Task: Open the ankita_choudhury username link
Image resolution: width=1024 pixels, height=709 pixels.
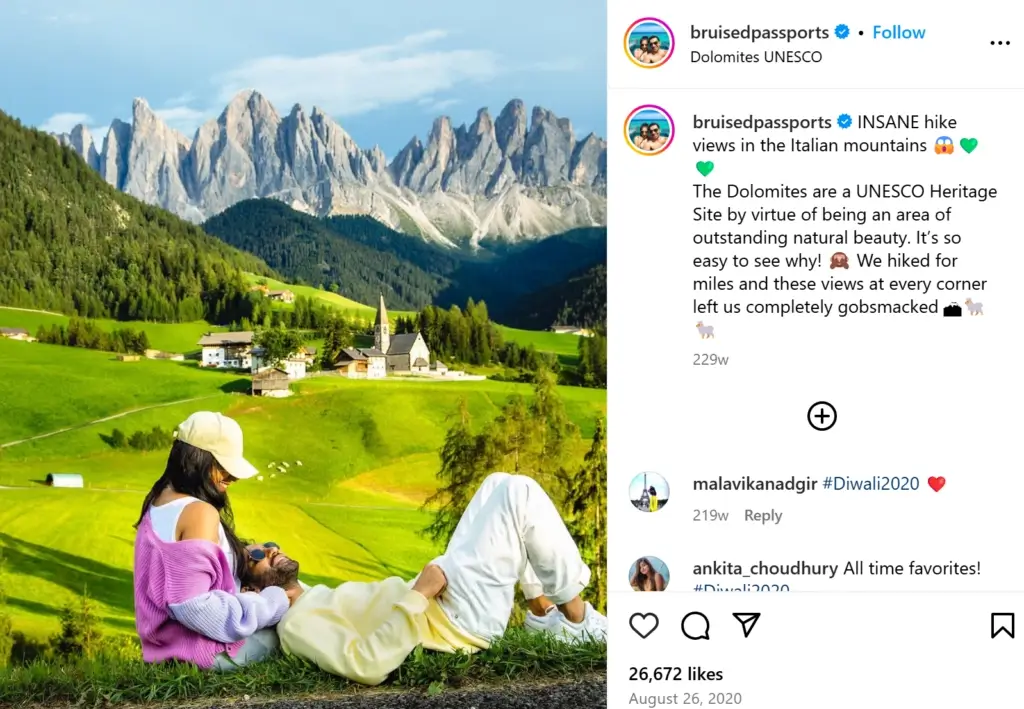Action: [x=765, y=568]
